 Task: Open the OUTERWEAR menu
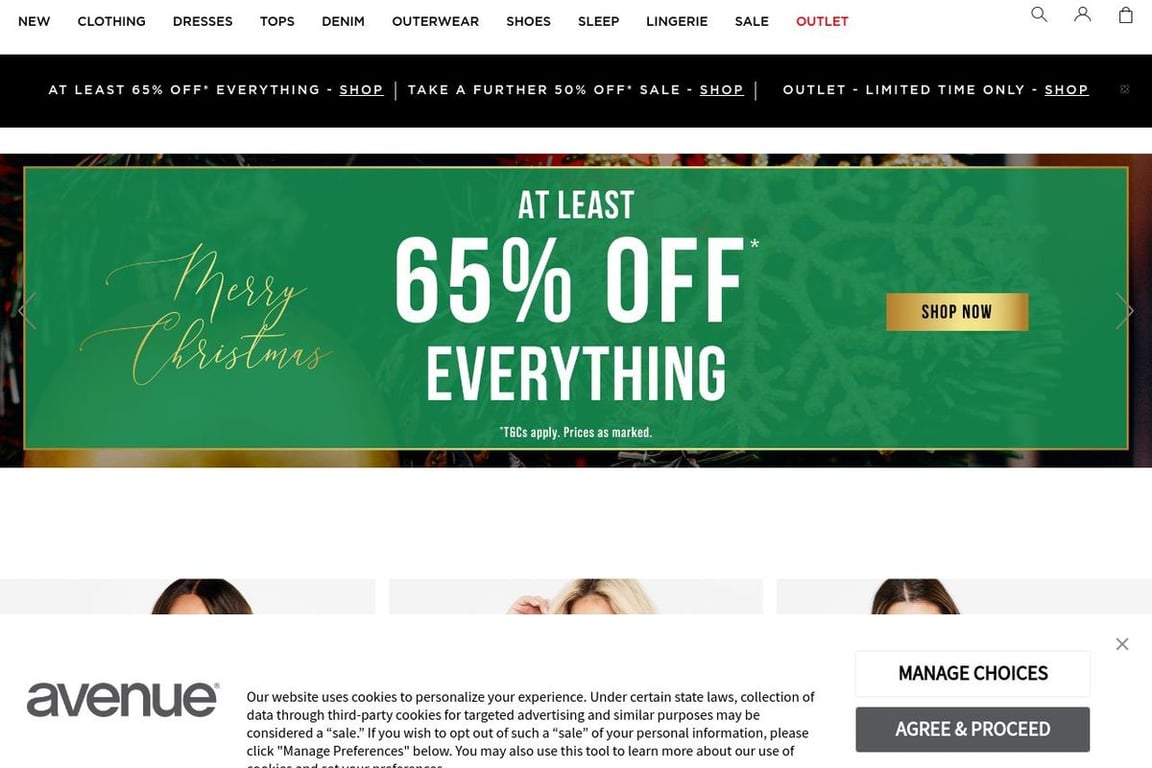[x=435, y=21]
